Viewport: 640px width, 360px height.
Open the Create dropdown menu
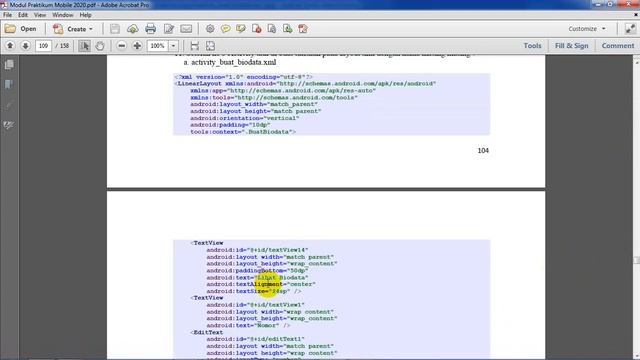73,29
